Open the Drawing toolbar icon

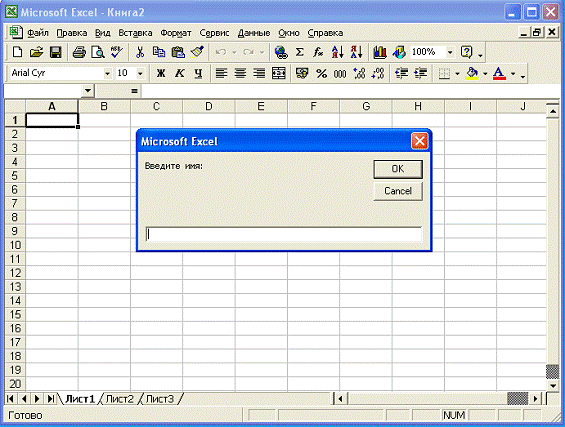point(399,52)
